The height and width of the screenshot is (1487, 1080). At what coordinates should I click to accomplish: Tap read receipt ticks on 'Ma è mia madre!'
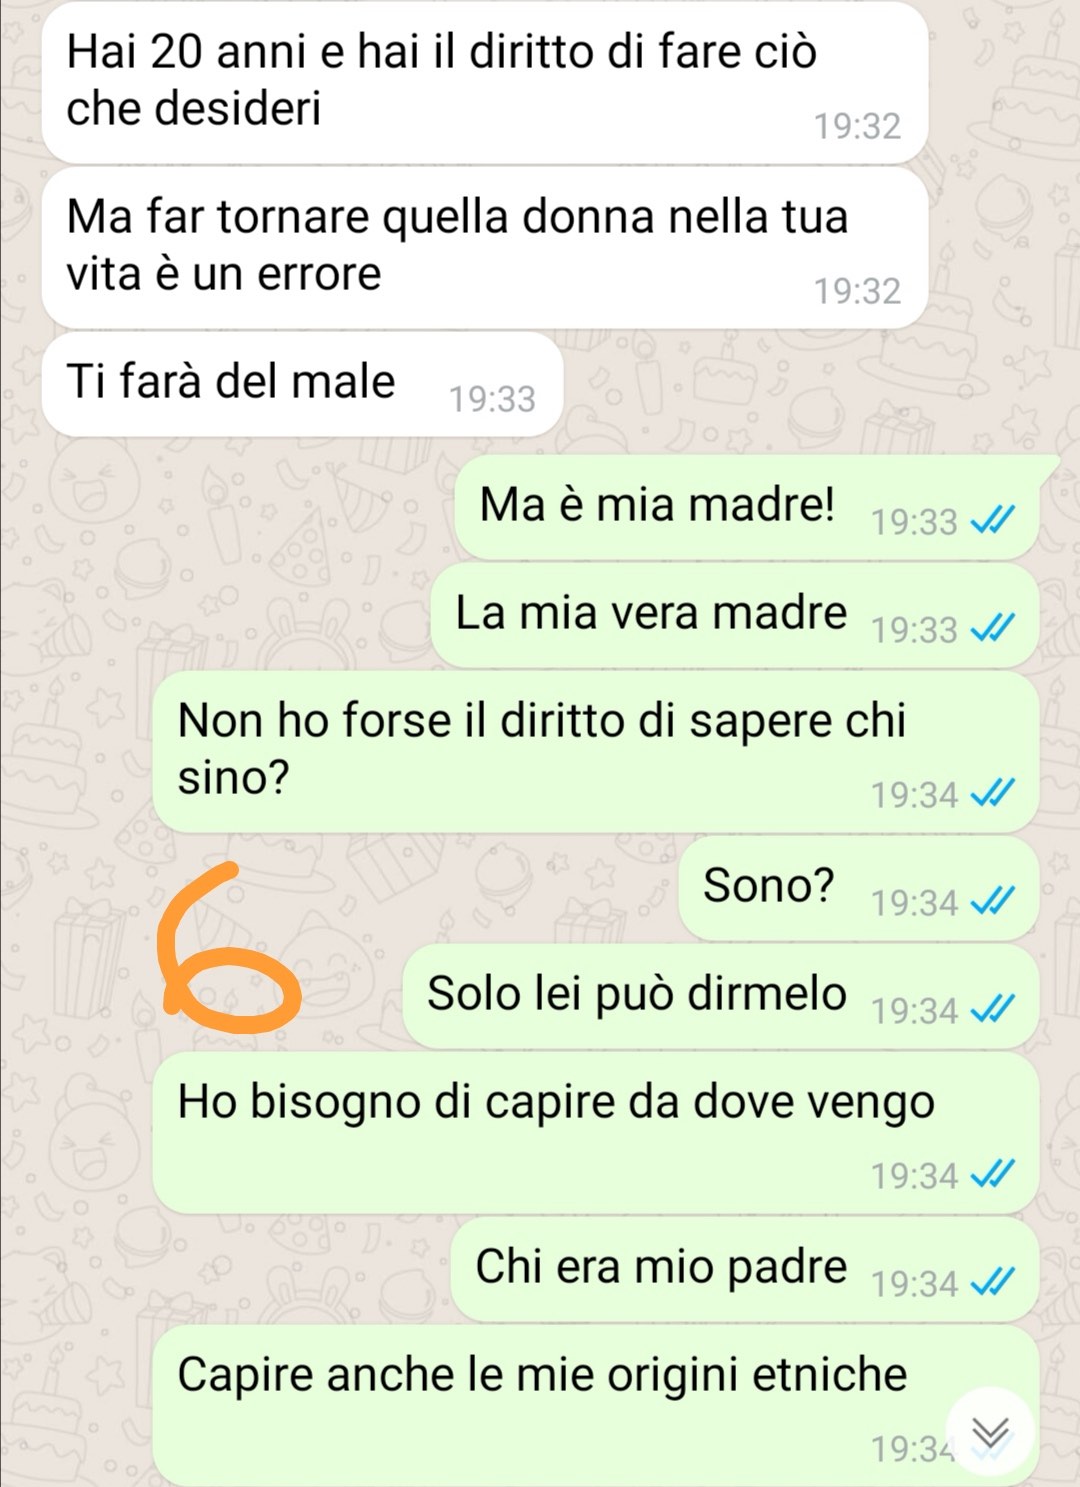point(993,520)
